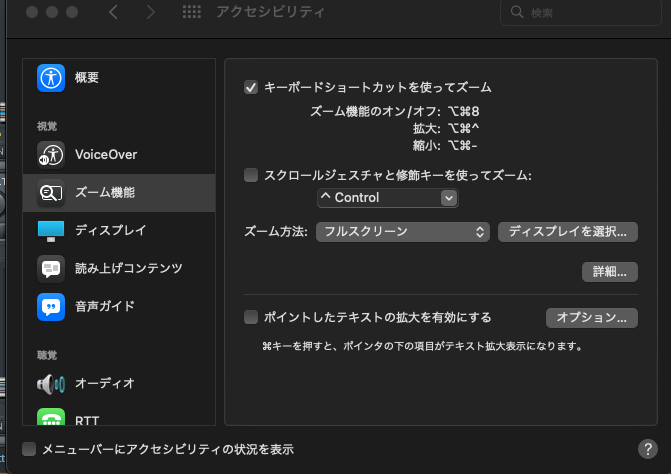This screenshot has height=474, width=671.
Task: Open the オプション... button
Action: click(591, 318)
